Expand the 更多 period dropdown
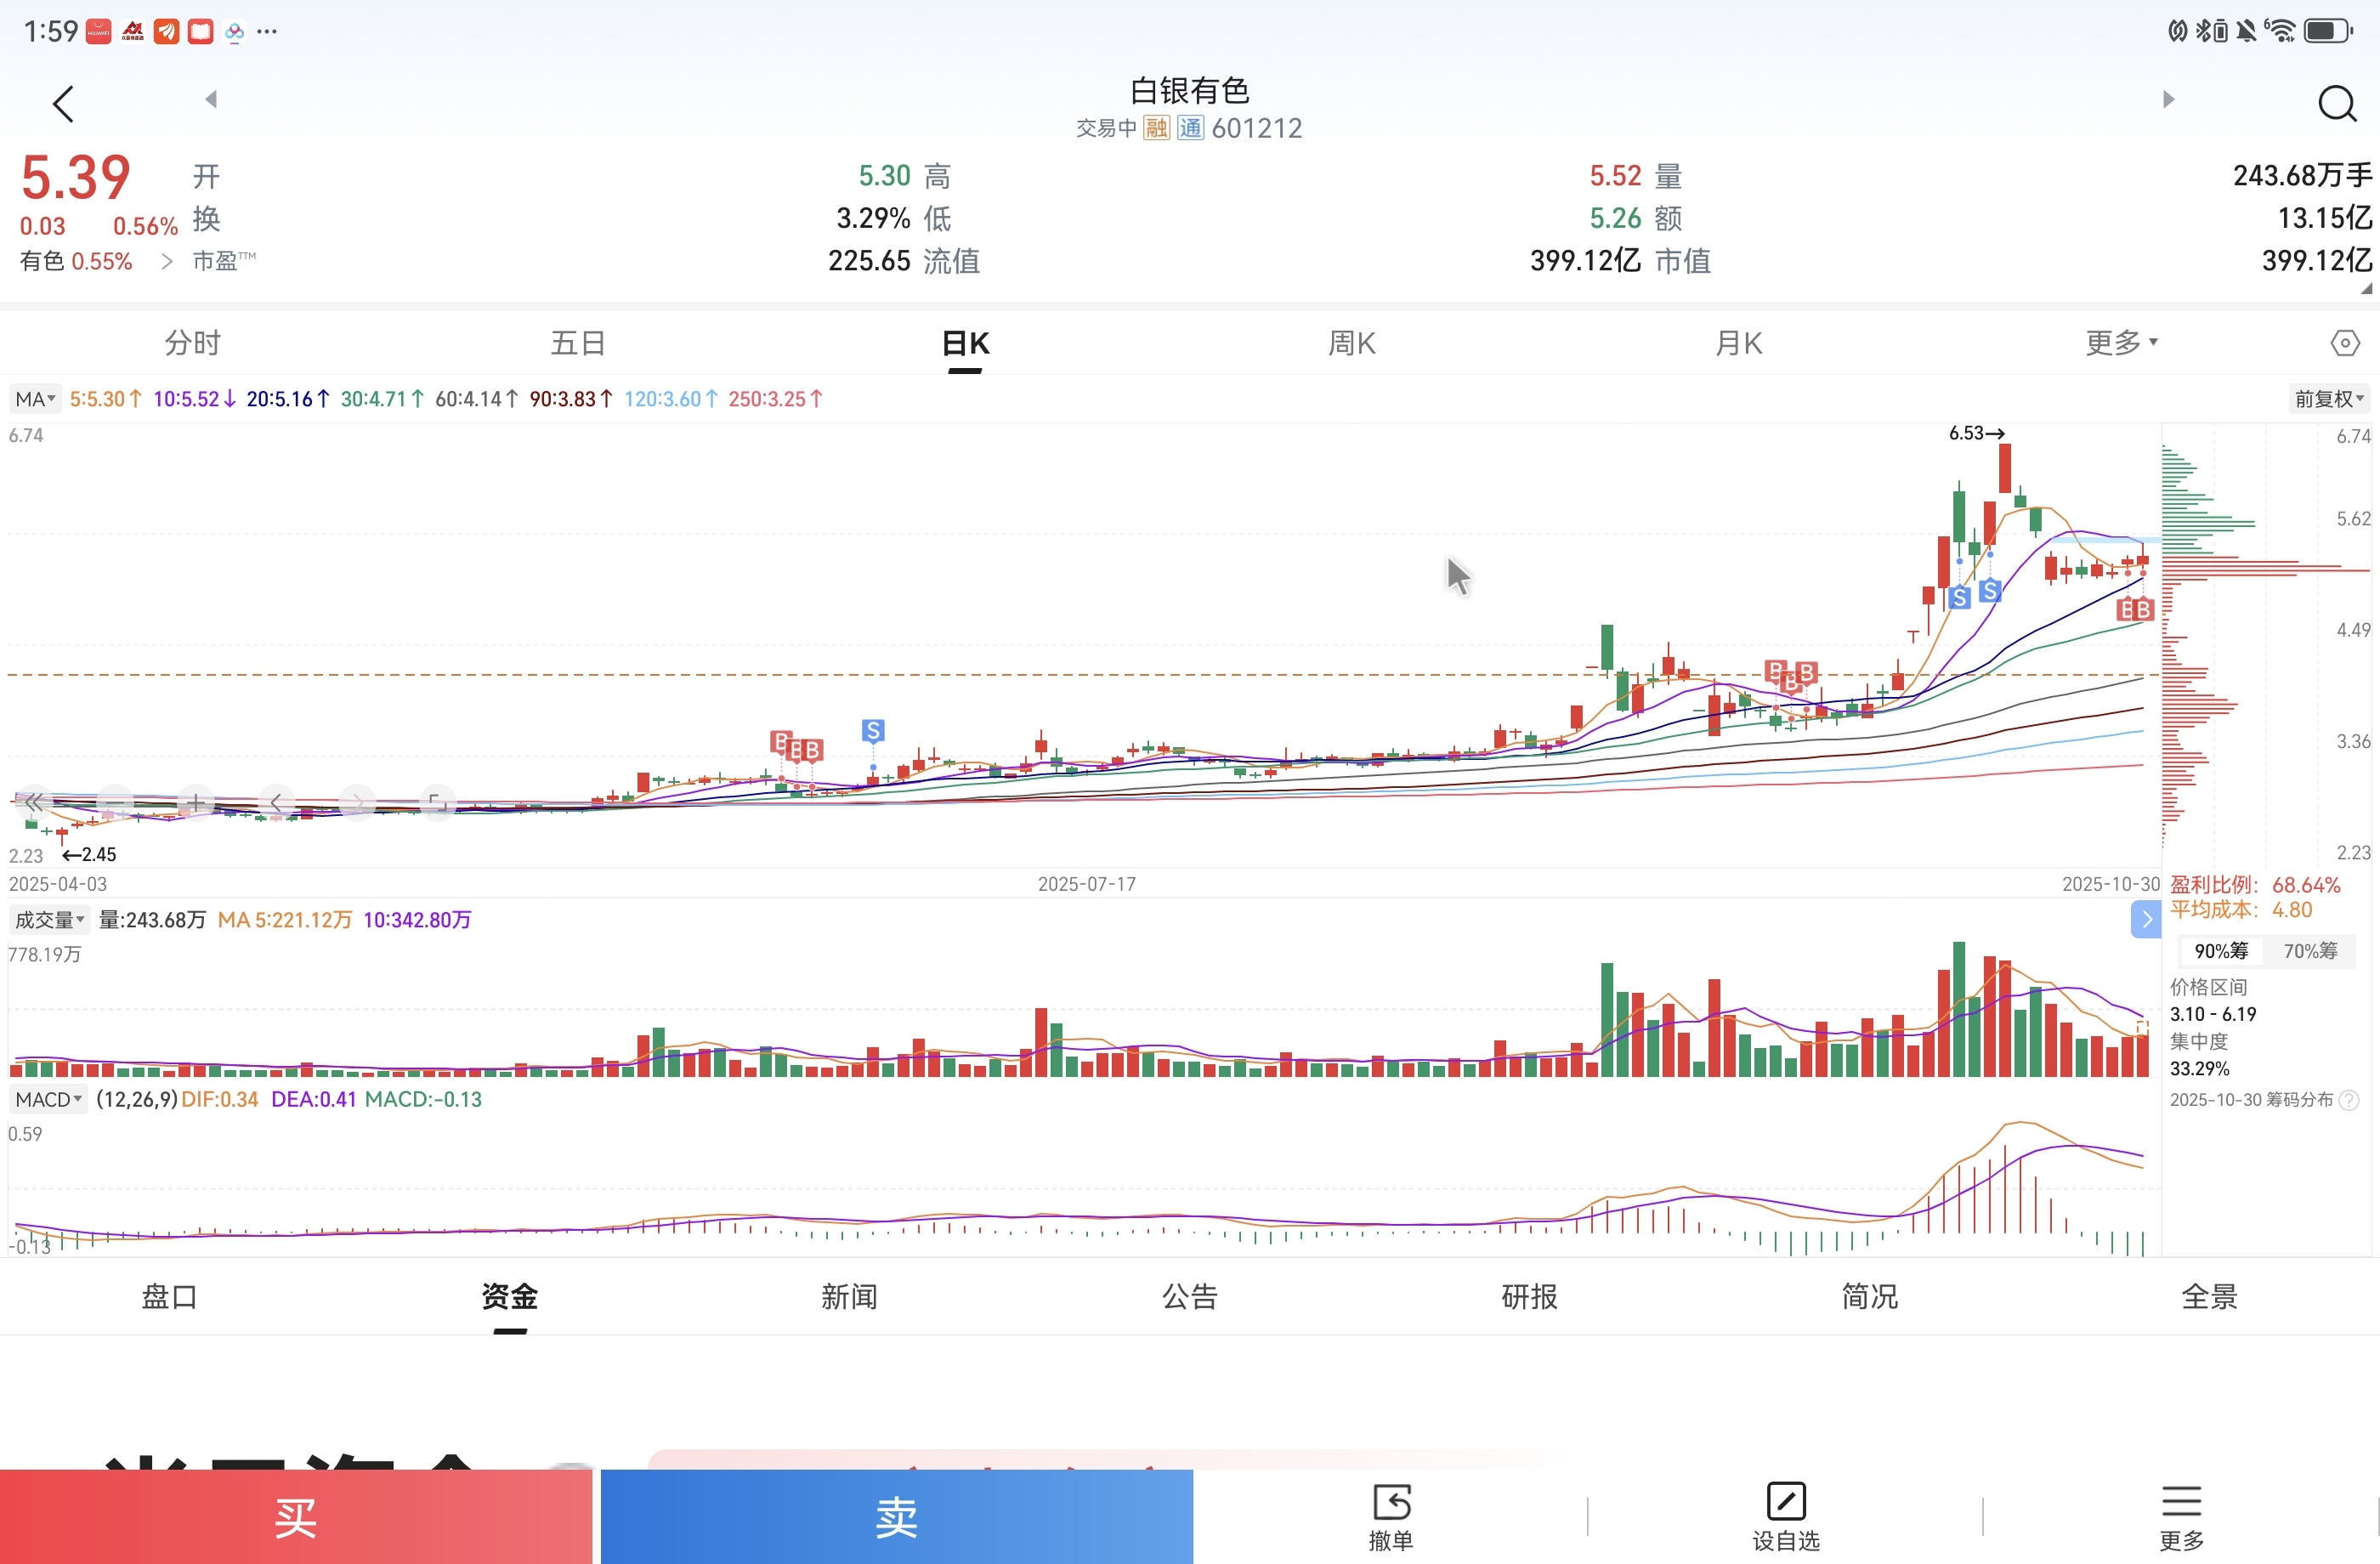Viewport: 2380px width, 1564px height. [x=2121, y=343]
